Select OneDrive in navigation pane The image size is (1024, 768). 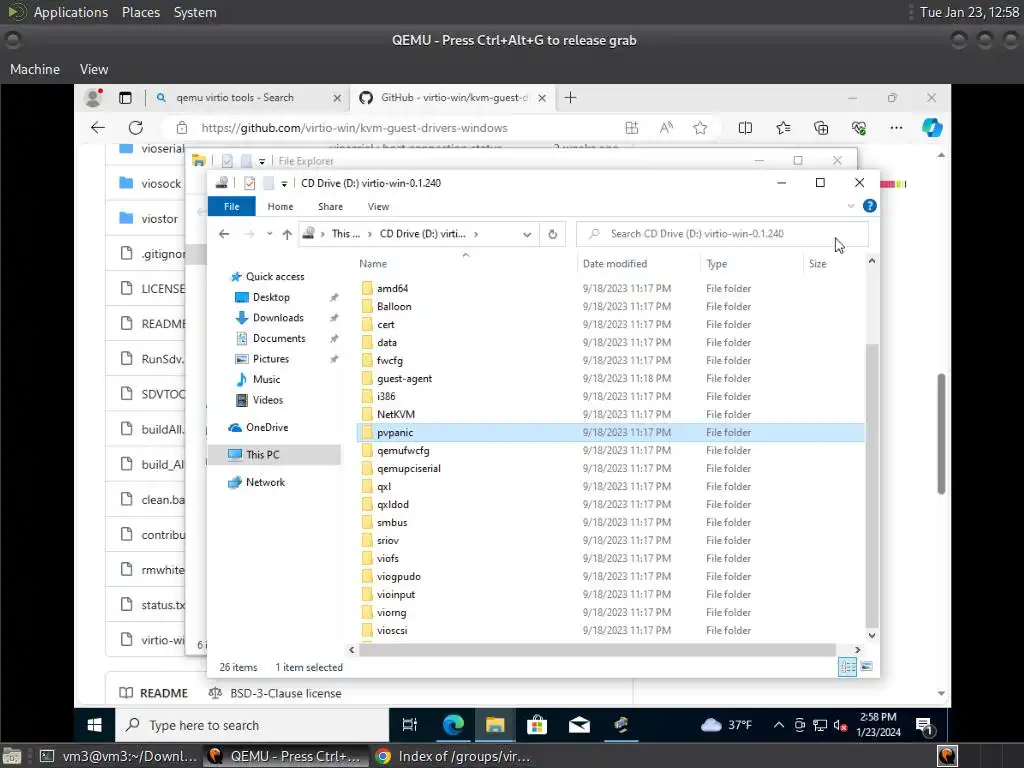pos(266,427)
